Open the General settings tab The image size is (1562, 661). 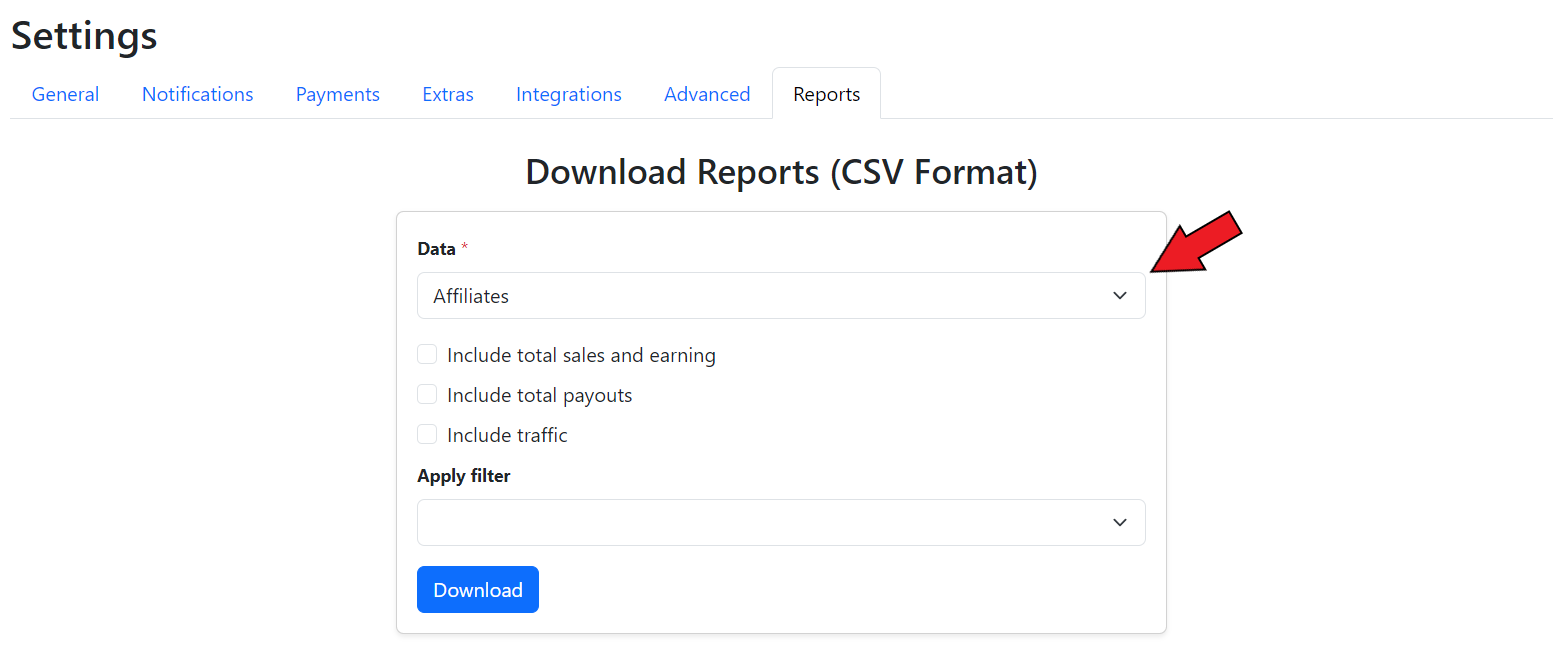tap(65, 94)
